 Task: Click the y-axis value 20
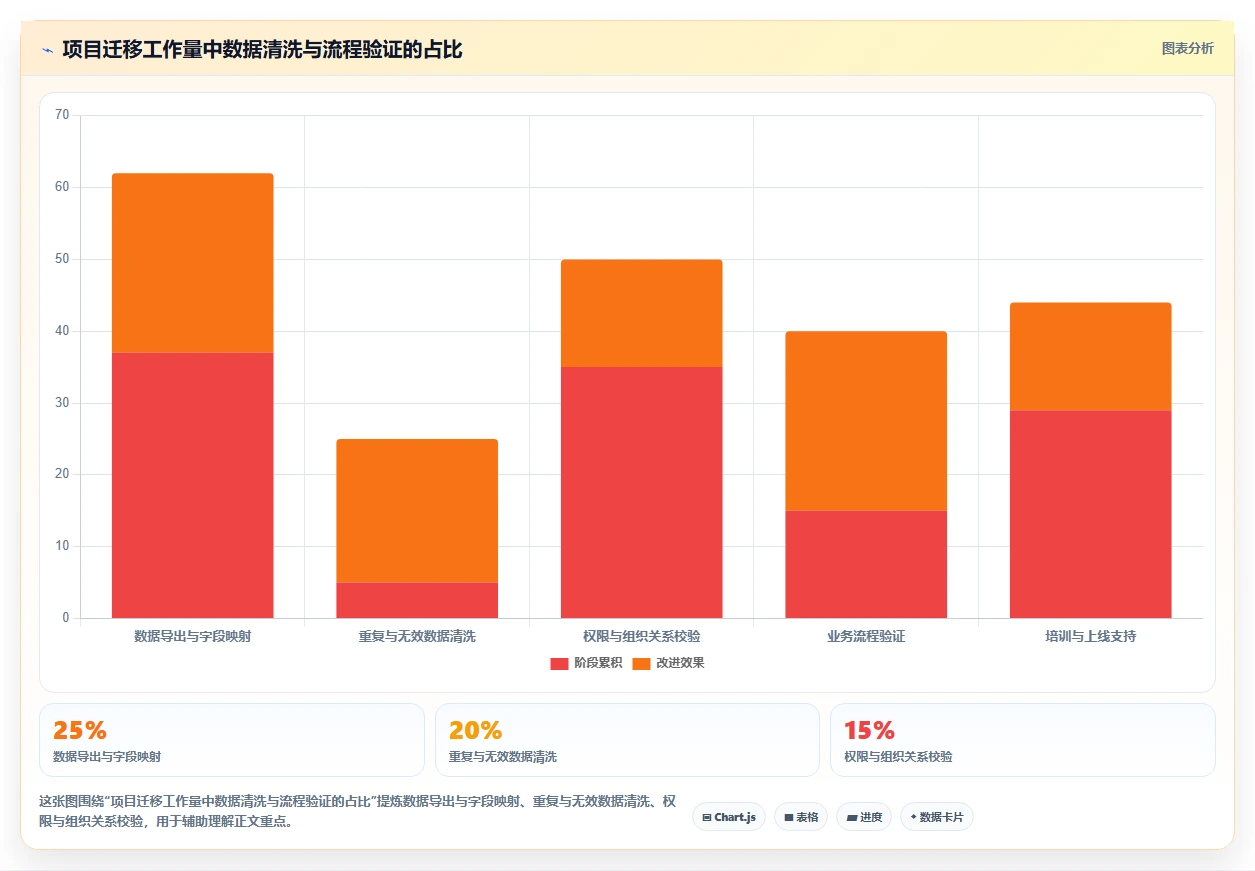tap(62, 474)
